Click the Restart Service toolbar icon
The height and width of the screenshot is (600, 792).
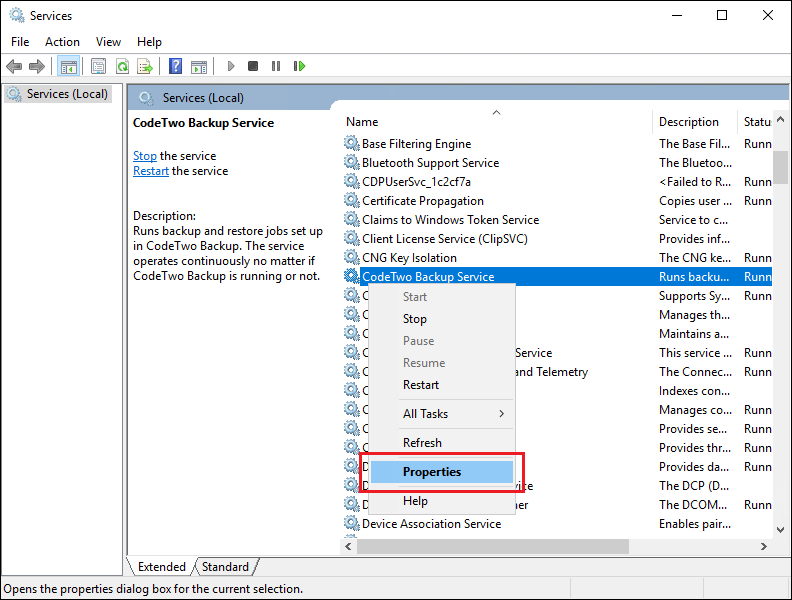coord(299,66)
